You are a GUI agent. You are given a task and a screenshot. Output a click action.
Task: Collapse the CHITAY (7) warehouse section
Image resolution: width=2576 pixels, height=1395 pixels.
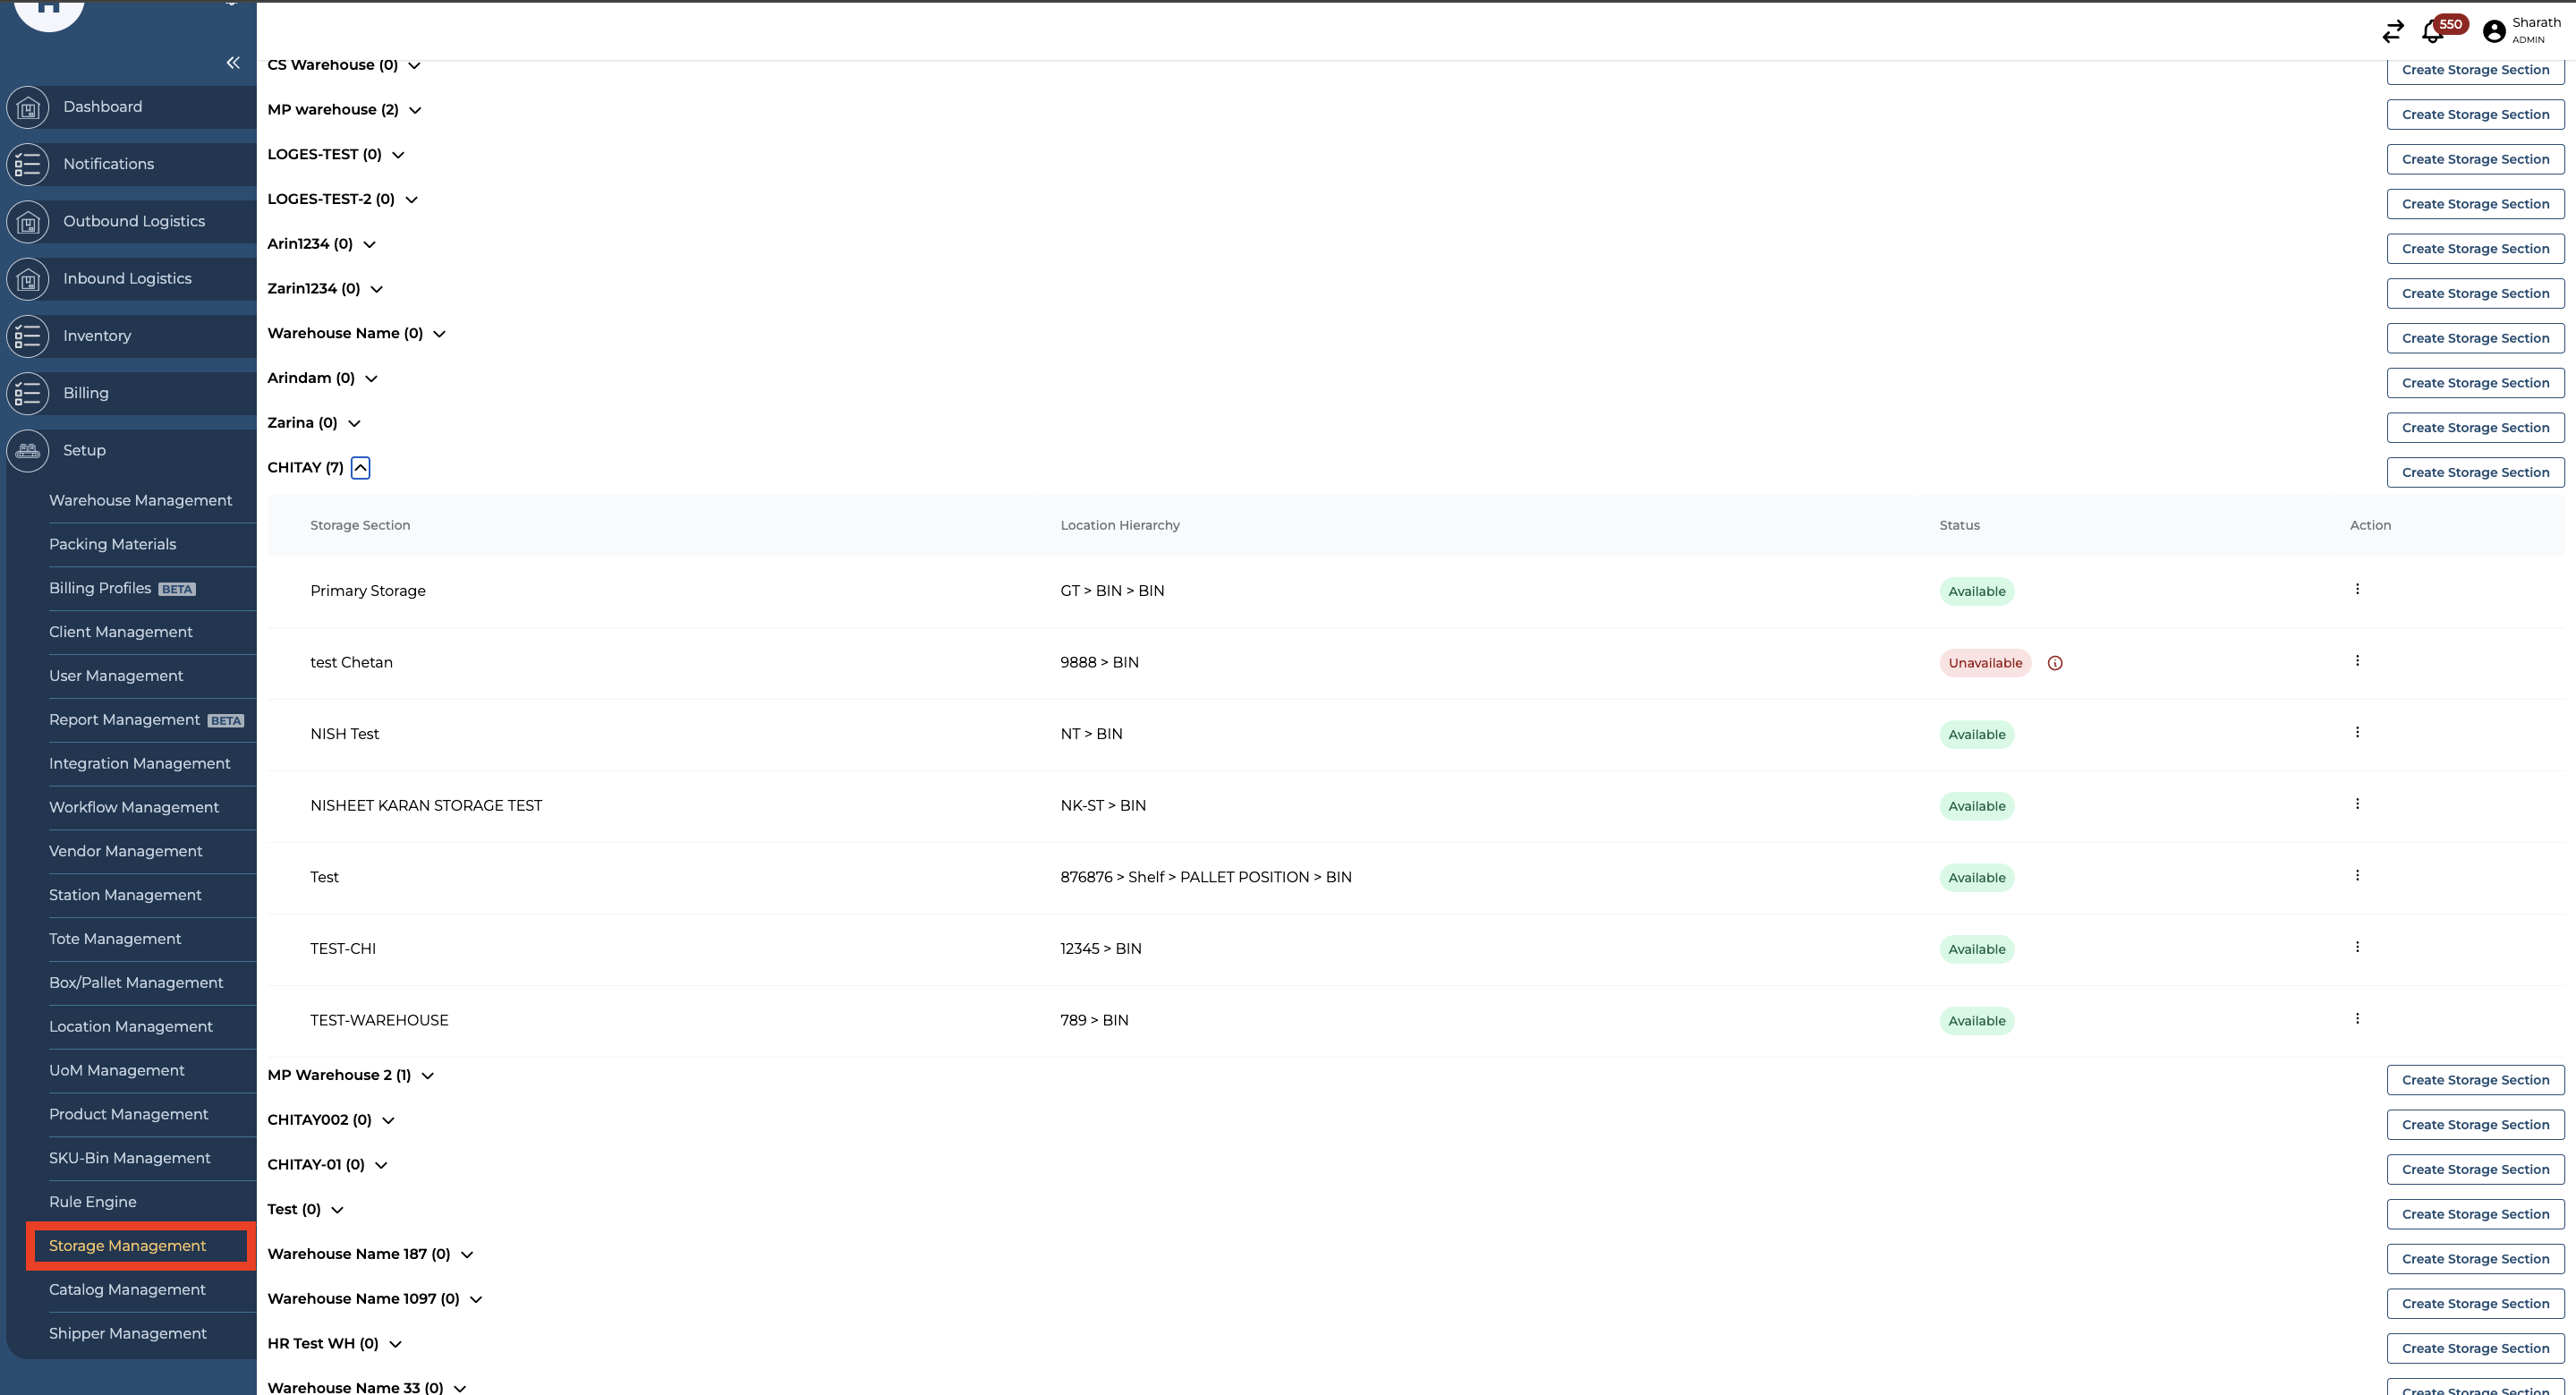[360, 468]
